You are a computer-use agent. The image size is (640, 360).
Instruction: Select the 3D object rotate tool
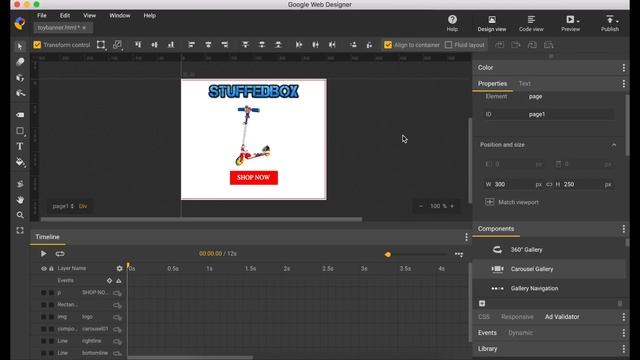(x=20, y=78)
